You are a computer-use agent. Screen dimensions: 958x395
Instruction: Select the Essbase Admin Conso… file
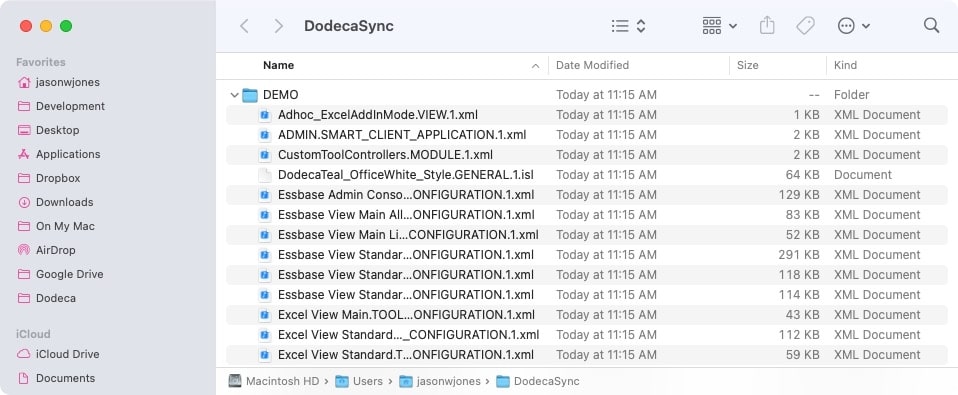click(406, 195)
